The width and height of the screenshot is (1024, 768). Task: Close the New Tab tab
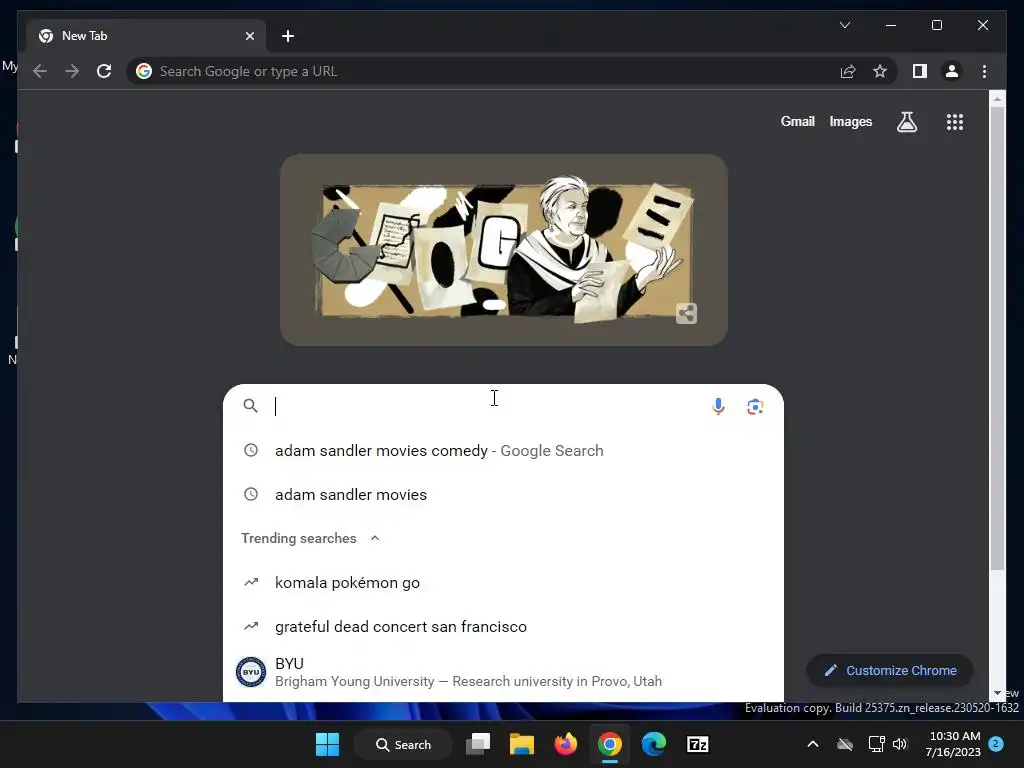pos(249,36)
